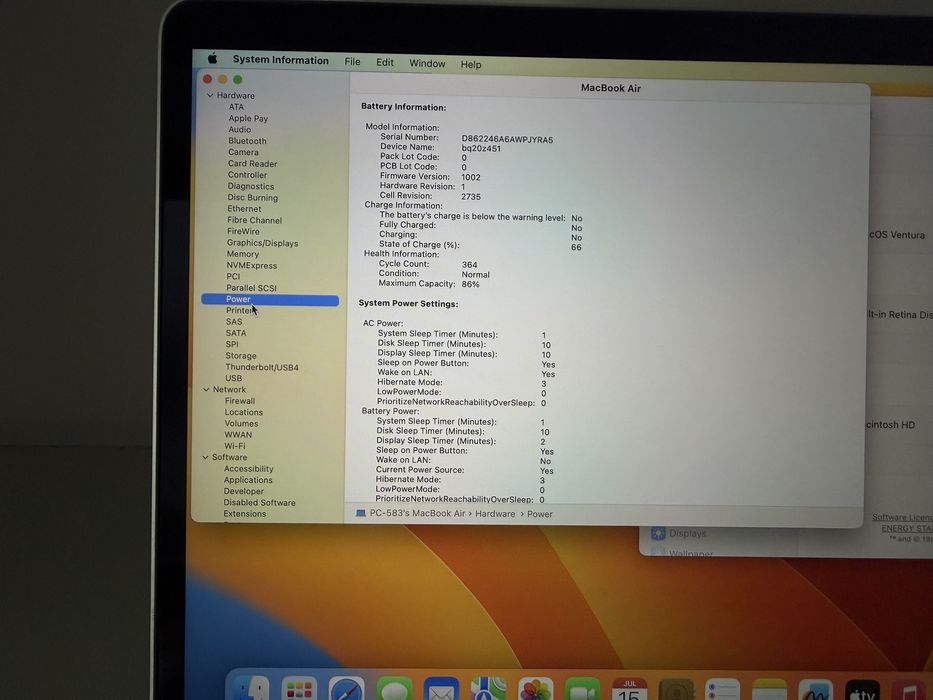Screen dimensions: 933x700
Task: Click the MacBook Air computer icon in path bar
Action: click(361, 513)
